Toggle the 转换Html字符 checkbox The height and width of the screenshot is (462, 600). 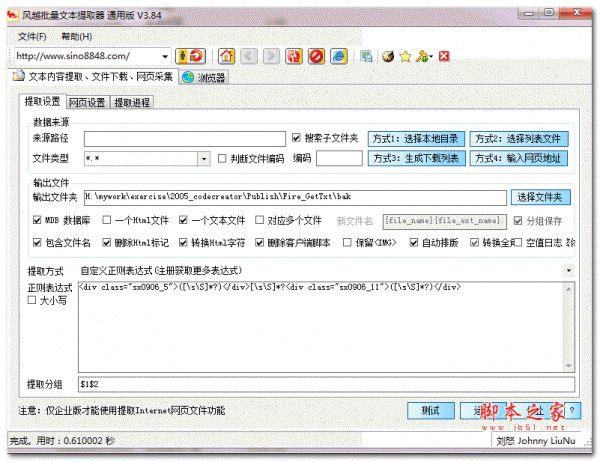pos(183,243)
